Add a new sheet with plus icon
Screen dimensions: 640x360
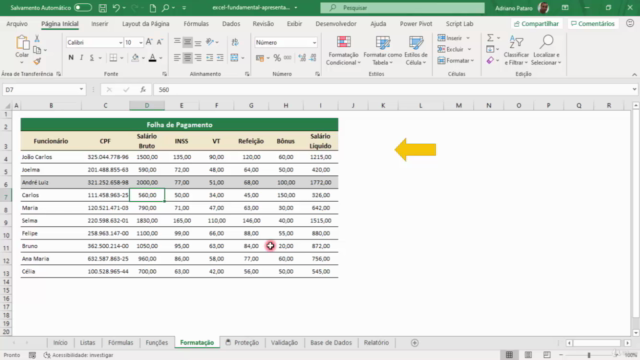[415, 343]
